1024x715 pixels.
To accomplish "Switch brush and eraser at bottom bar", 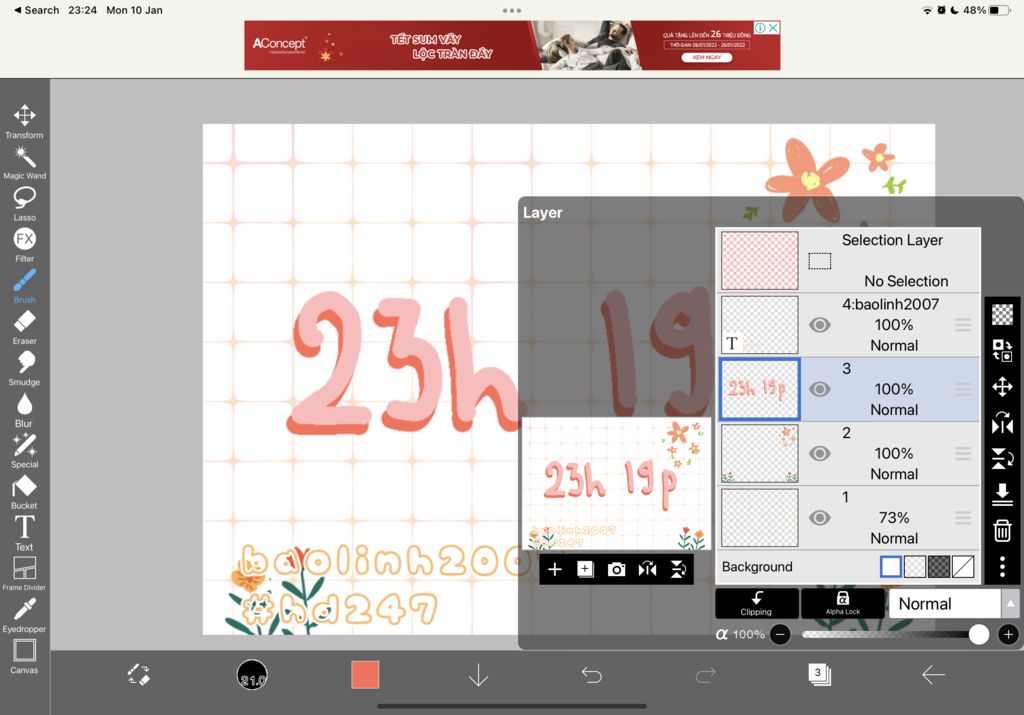I will point(138,675).
